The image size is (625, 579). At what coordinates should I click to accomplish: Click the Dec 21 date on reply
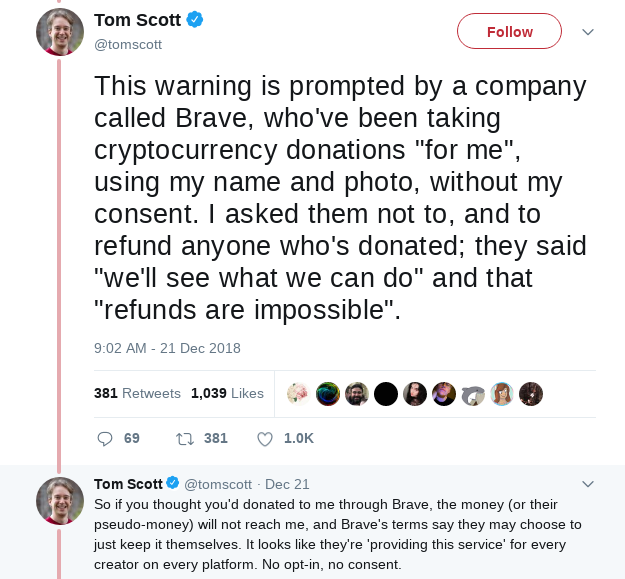287,484
